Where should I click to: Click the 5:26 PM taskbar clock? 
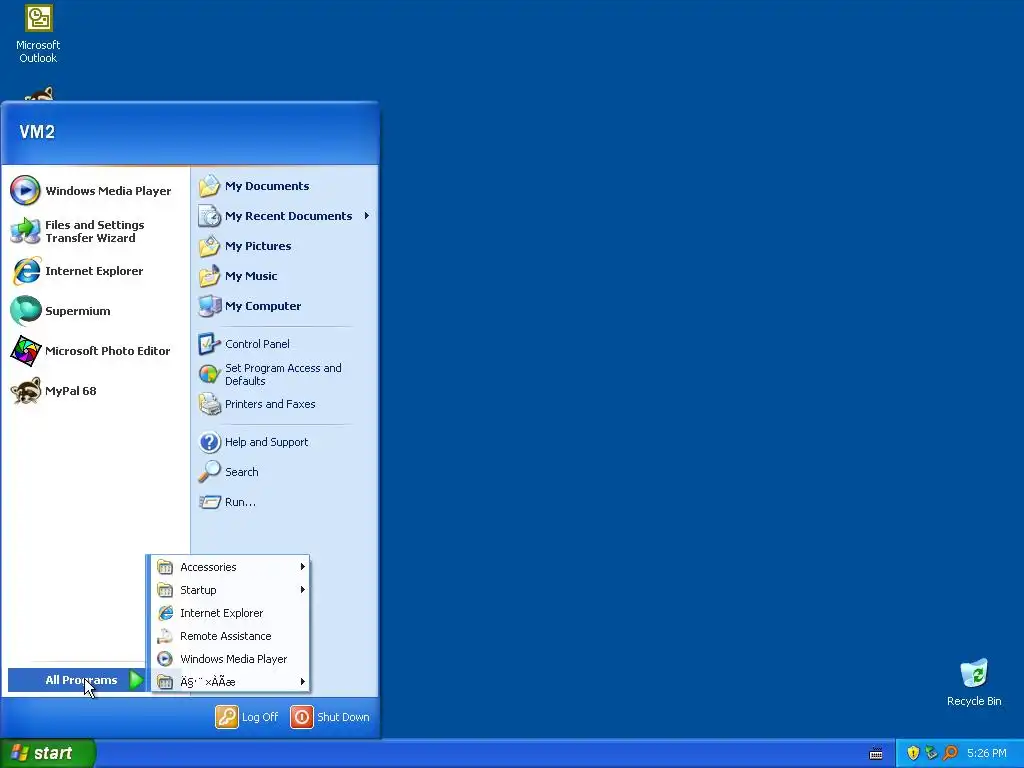coord(987,753)
